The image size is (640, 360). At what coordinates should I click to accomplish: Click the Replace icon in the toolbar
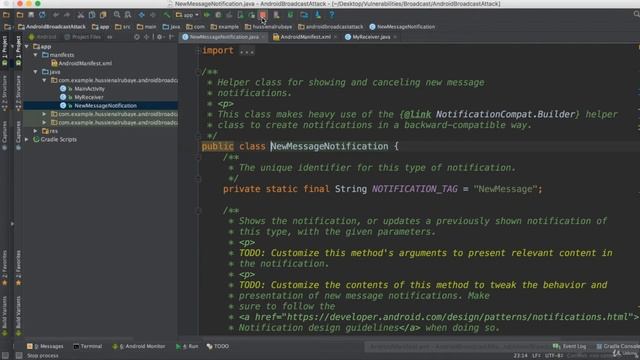(x=128, y=15)
